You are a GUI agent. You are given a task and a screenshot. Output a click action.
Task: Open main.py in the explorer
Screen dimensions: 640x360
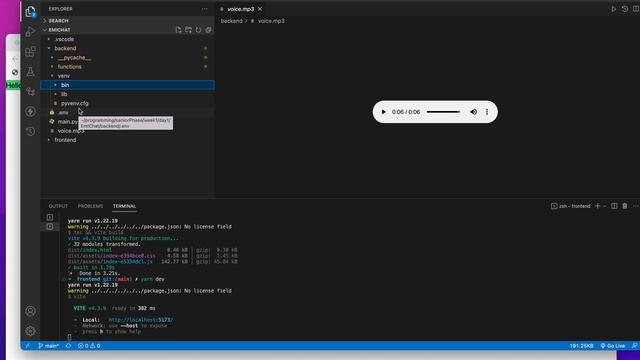click(67, 122)
